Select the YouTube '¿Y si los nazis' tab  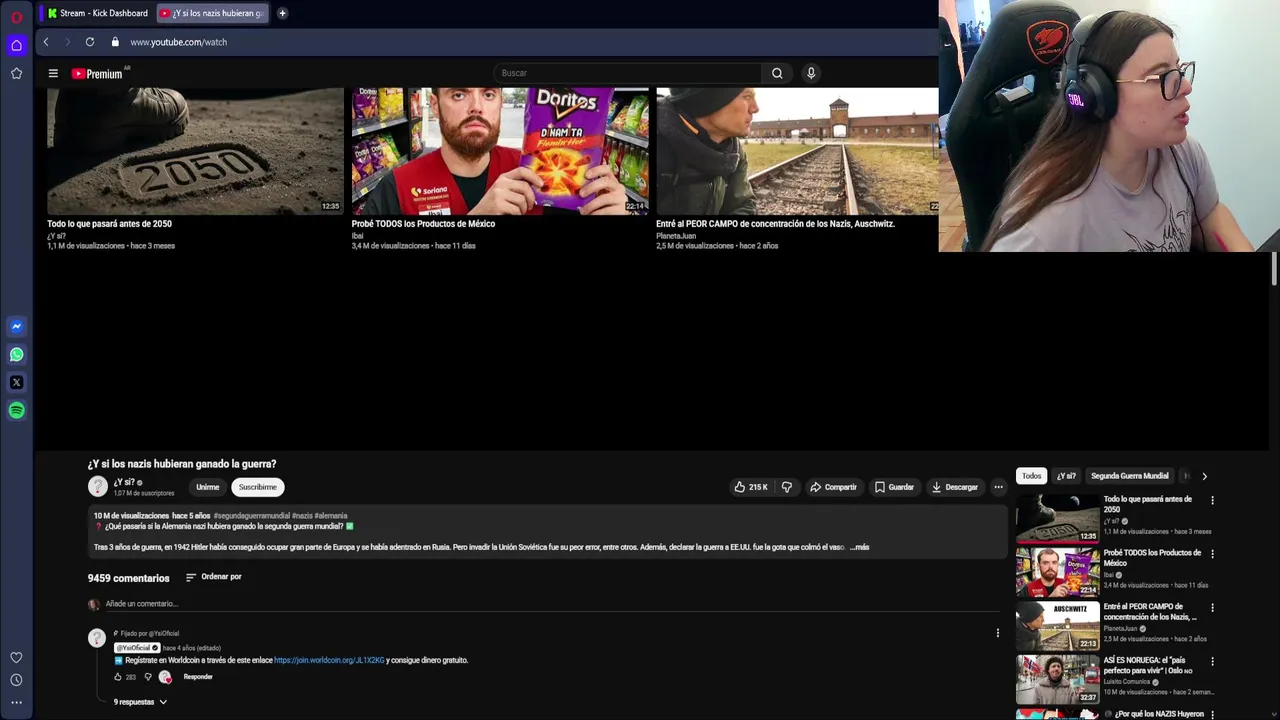[212, 13]
